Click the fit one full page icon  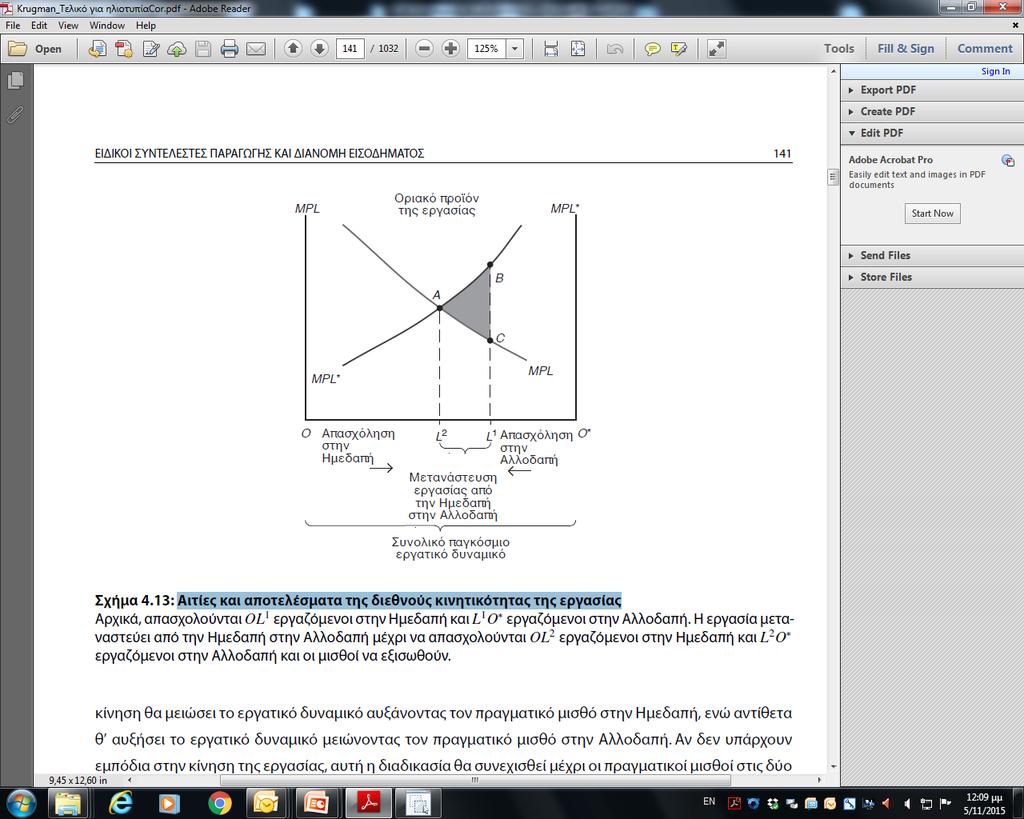tap(578, 49)
